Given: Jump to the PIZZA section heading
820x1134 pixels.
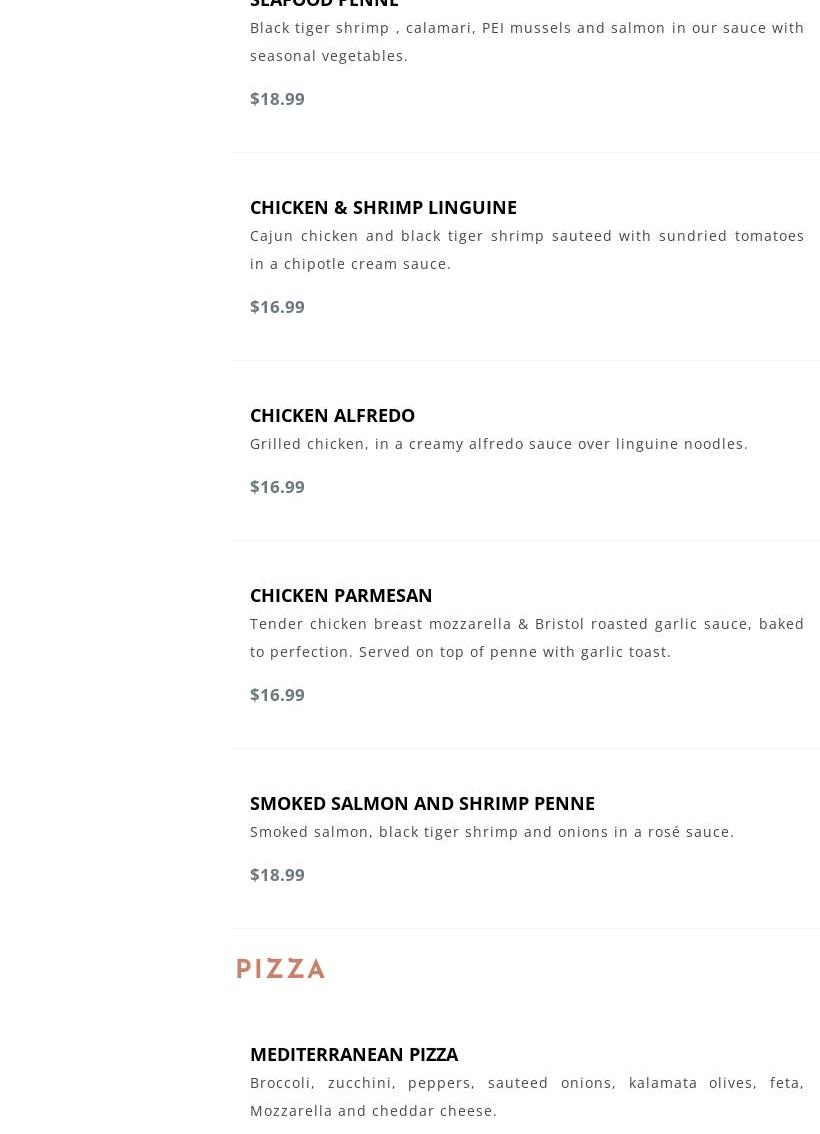Looking at the screenshot, I should [281, 968].
